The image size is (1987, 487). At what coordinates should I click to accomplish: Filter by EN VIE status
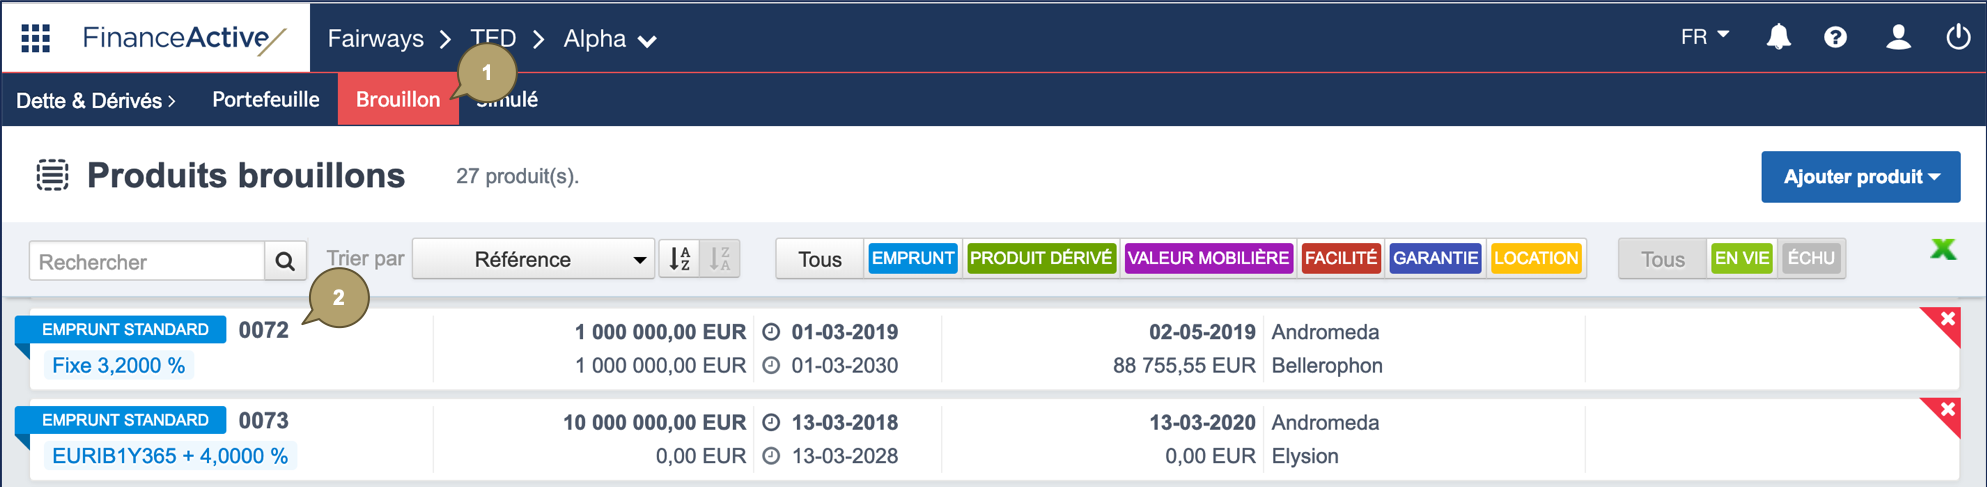[x=1741, y=259]
